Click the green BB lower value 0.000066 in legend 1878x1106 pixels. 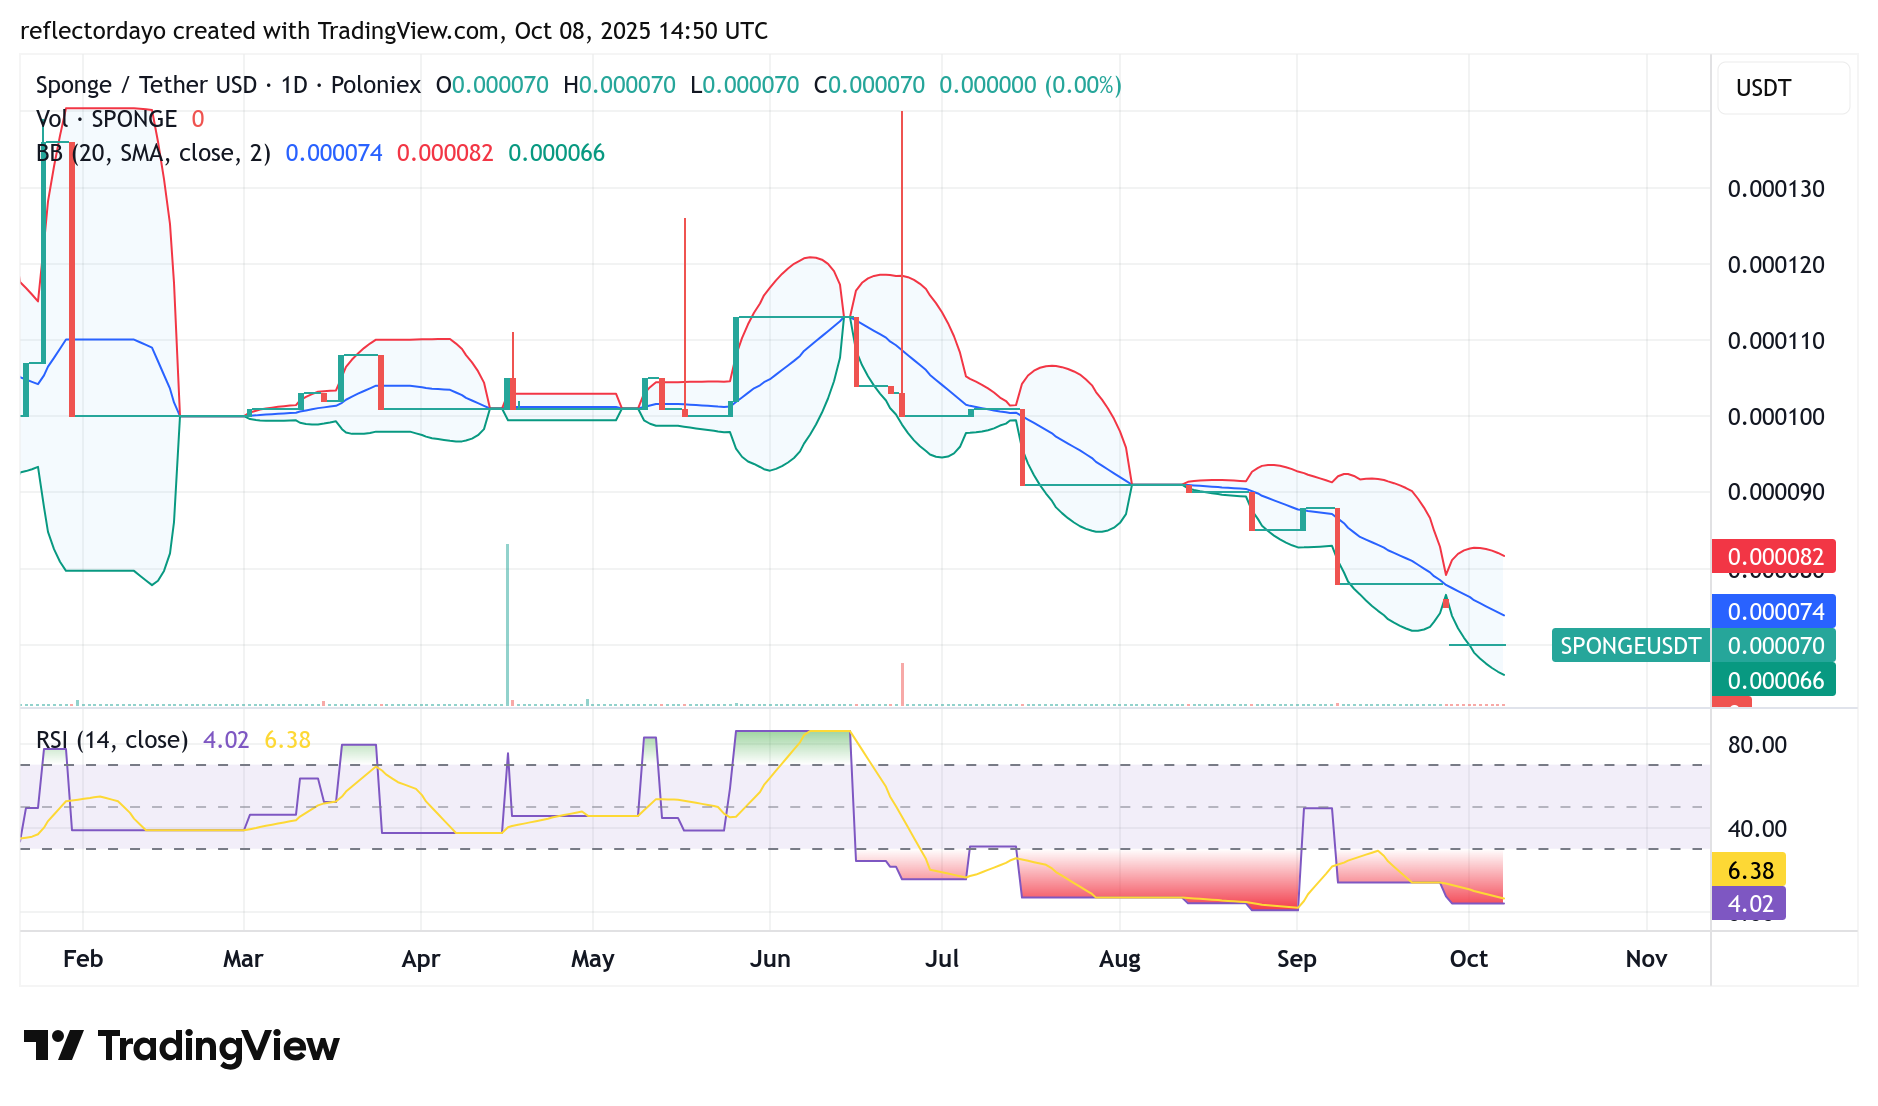[x=557, y=153]
